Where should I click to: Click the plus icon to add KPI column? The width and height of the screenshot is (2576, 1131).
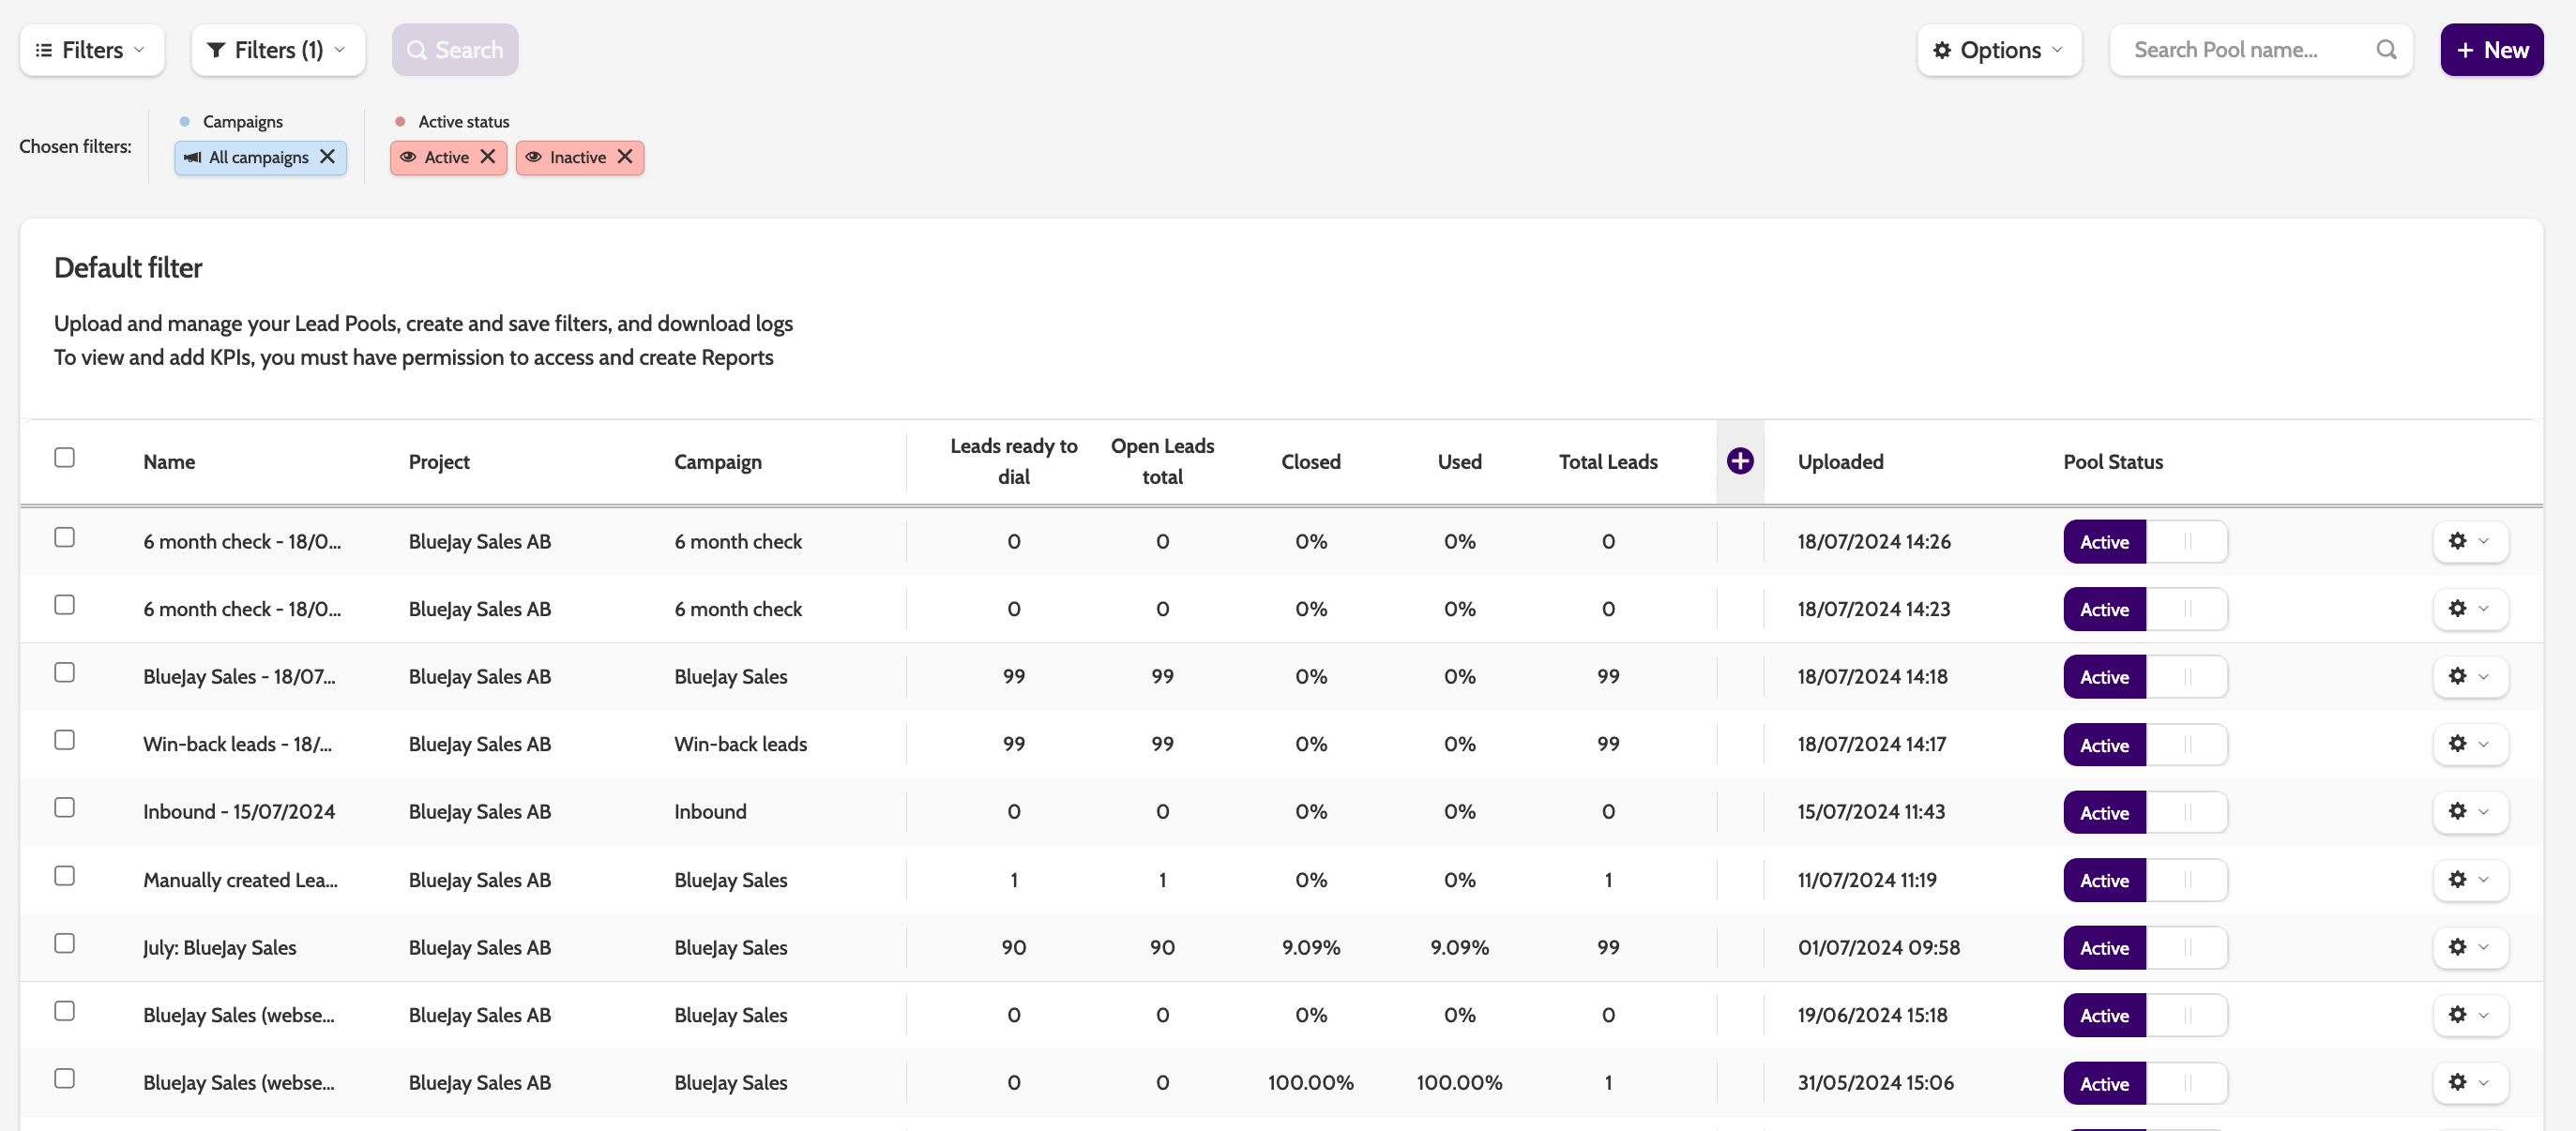pyautogui.click(x=1739, y=461)
